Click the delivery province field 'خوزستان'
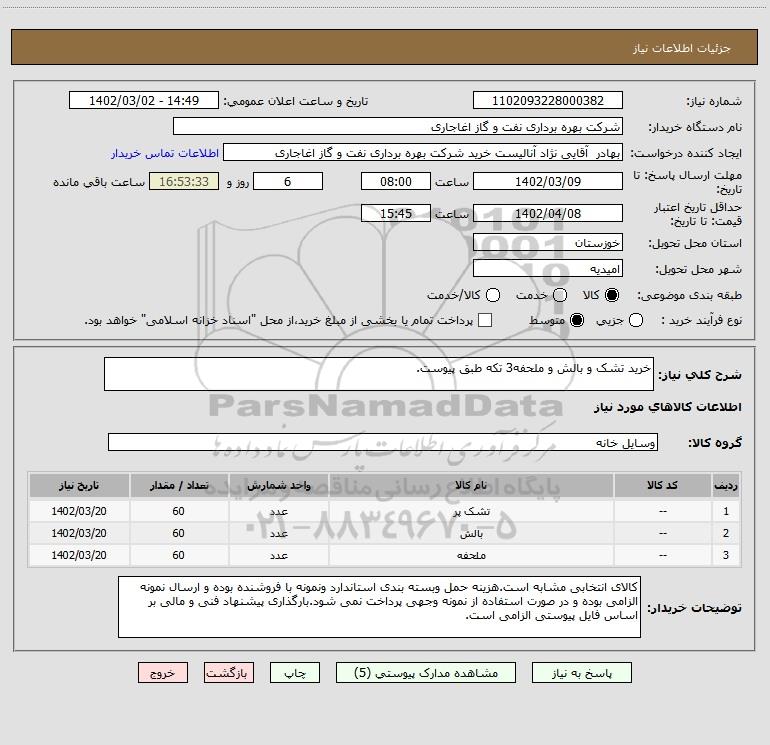770x745 pixels. click(x=548, y=243)
